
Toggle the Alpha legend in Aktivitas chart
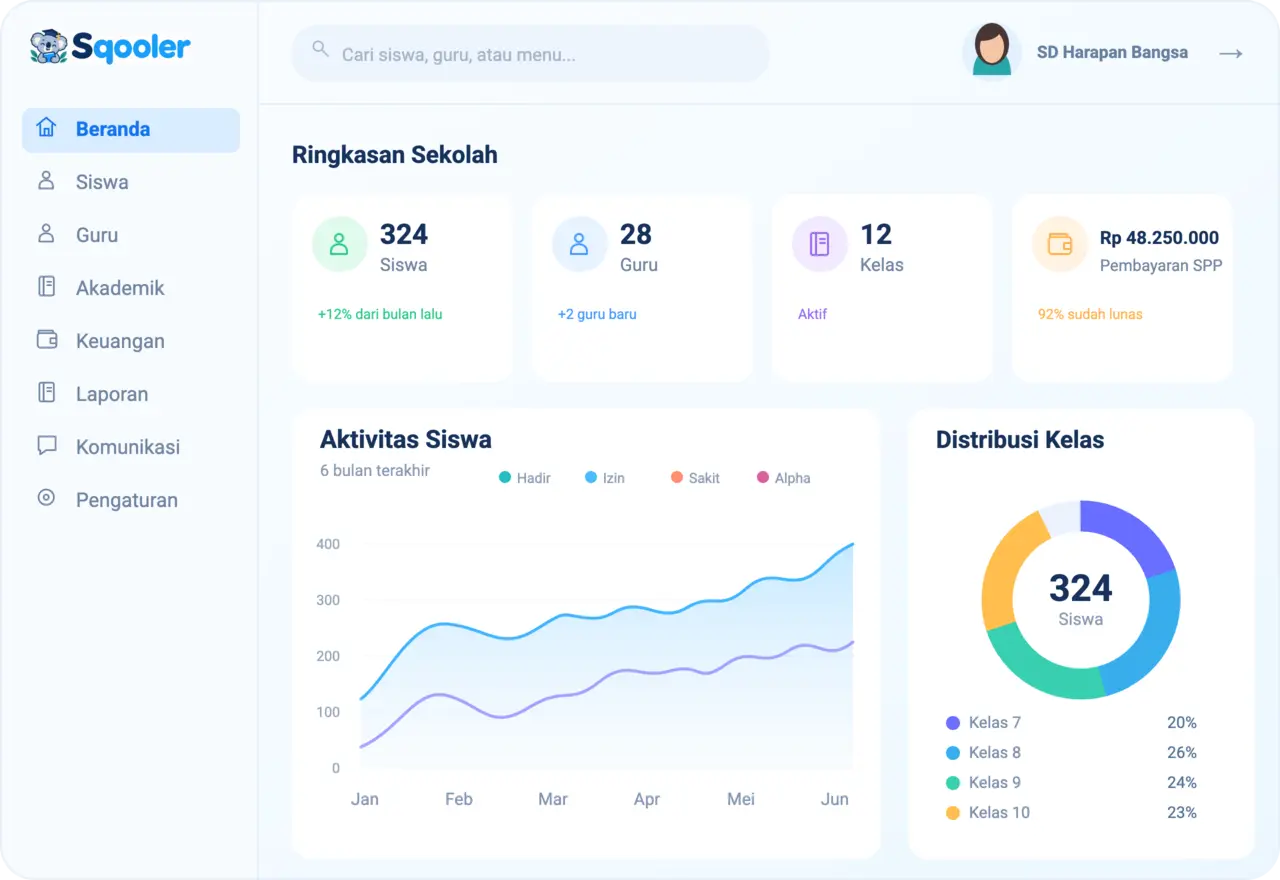[x=784, y=478]
